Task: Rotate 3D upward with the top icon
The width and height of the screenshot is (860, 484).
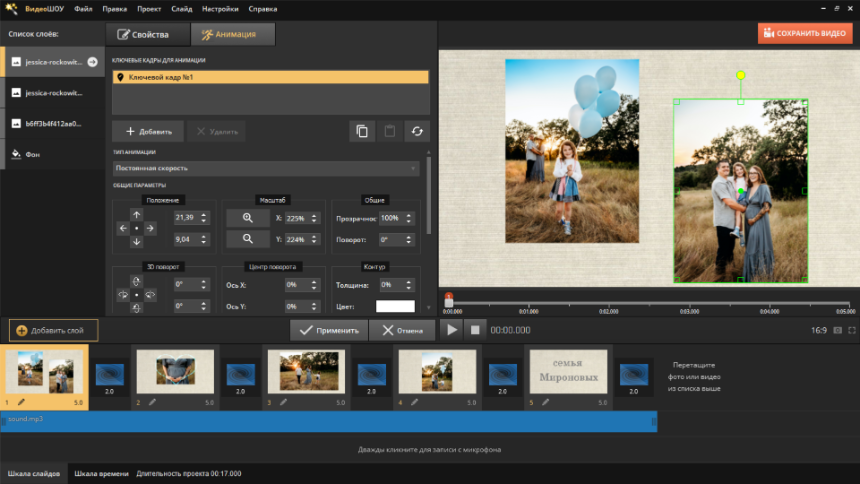Action: click(x=137, y=282)
